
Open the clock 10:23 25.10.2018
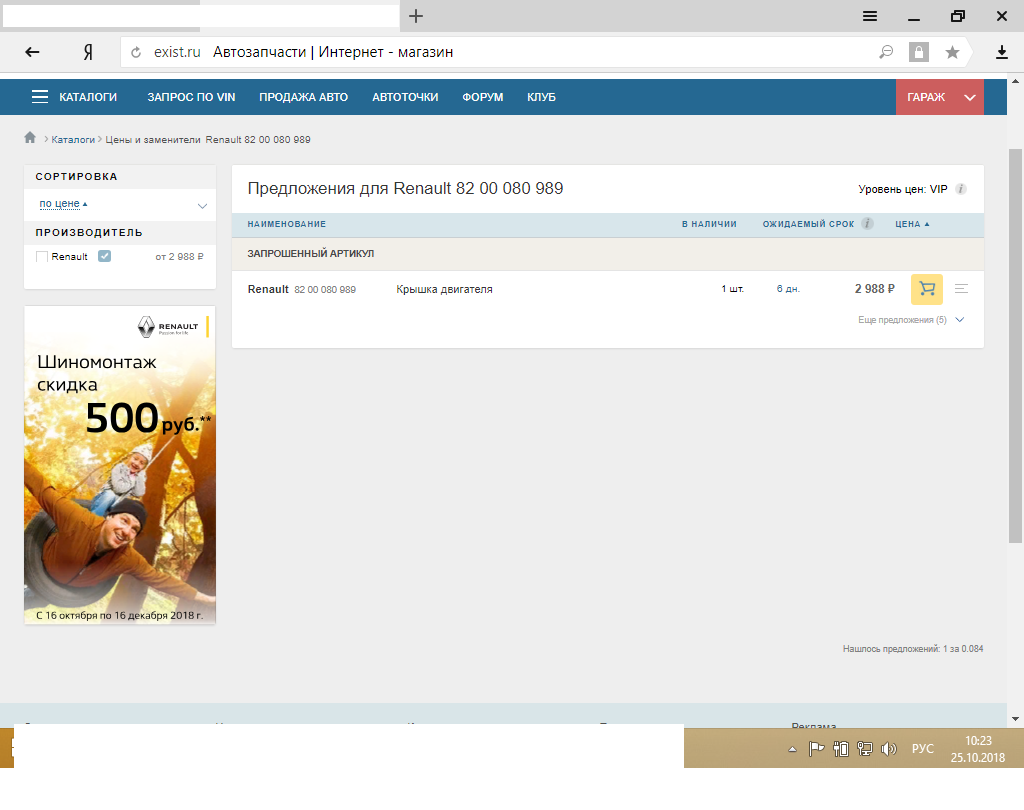click(978, 749)
